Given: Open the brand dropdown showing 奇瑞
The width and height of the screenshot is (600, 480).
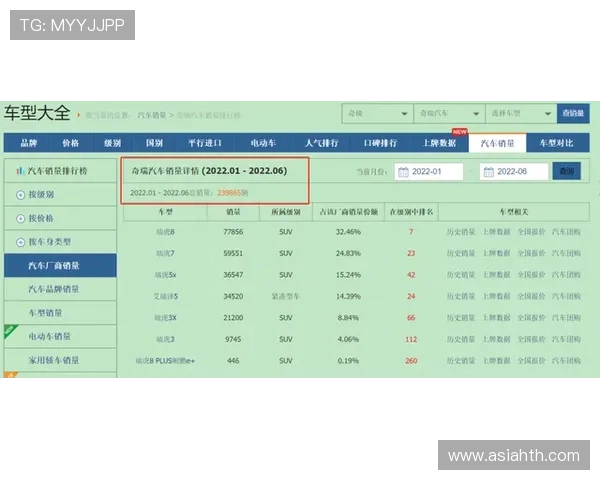Looking at the screenshot, I should (x=377, y=114).
